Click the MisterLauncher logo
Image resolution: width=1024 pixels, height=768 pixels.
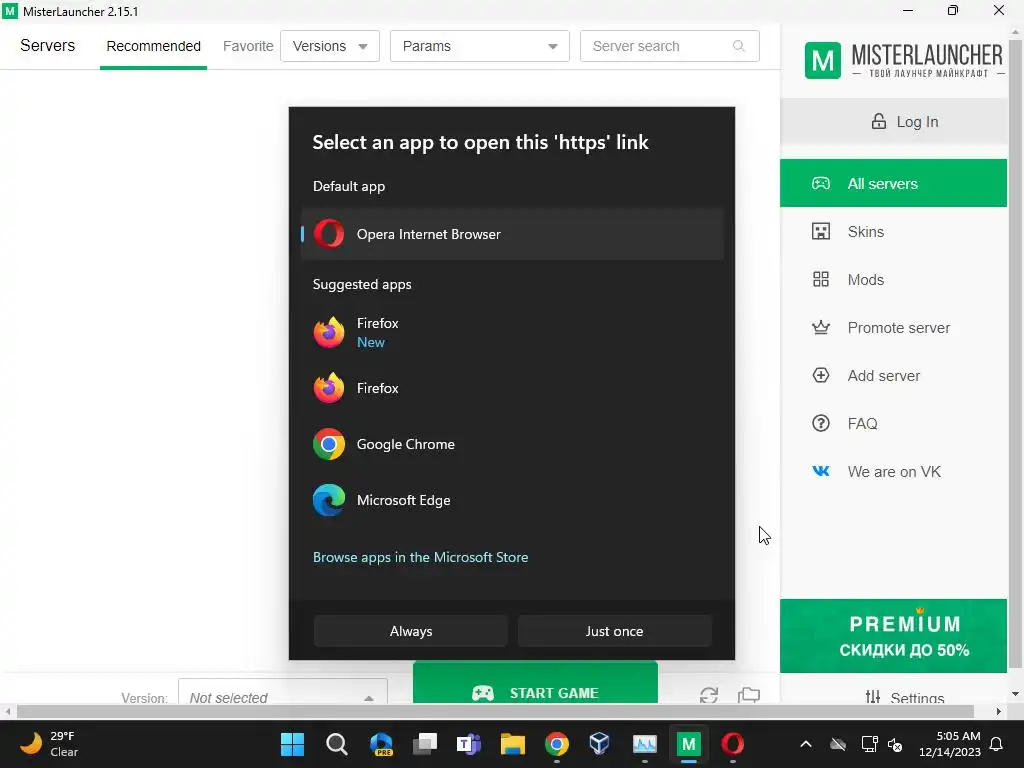click(x=904, y=60)
